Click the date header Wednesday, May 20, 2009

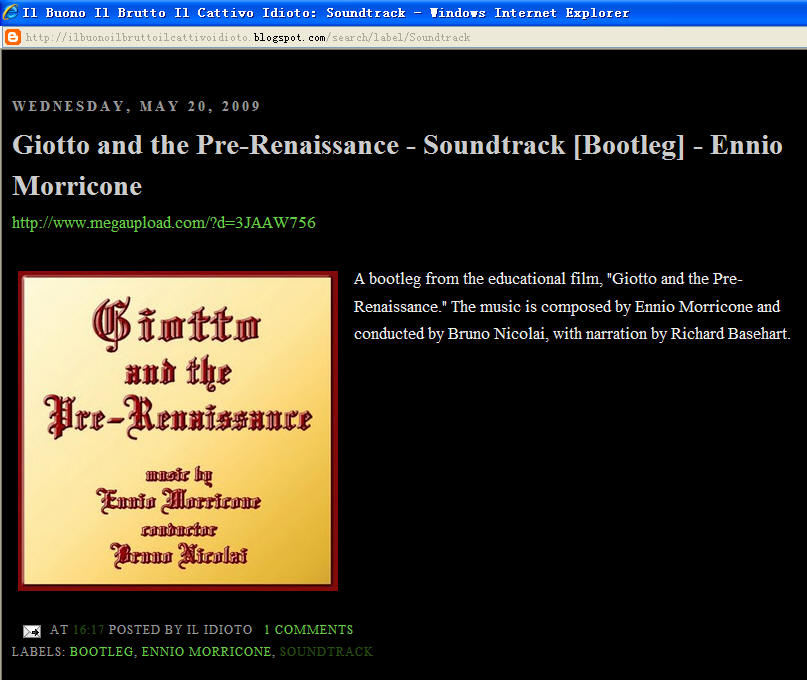[136, 106]
